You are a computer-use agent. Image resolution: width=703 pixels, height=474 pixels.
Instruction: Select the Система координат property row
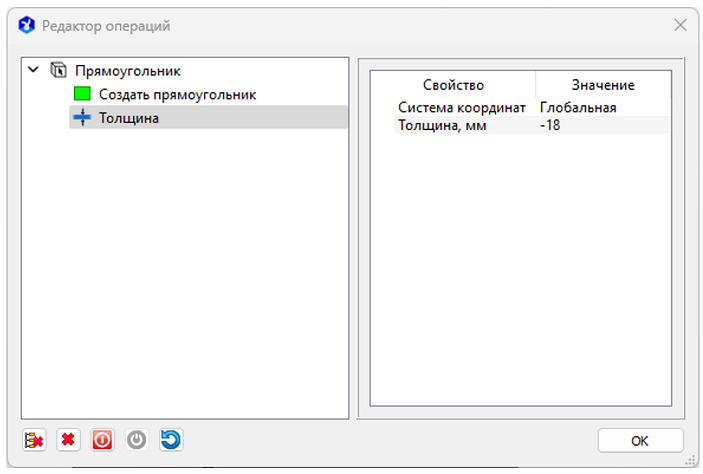tap(461, 108)
